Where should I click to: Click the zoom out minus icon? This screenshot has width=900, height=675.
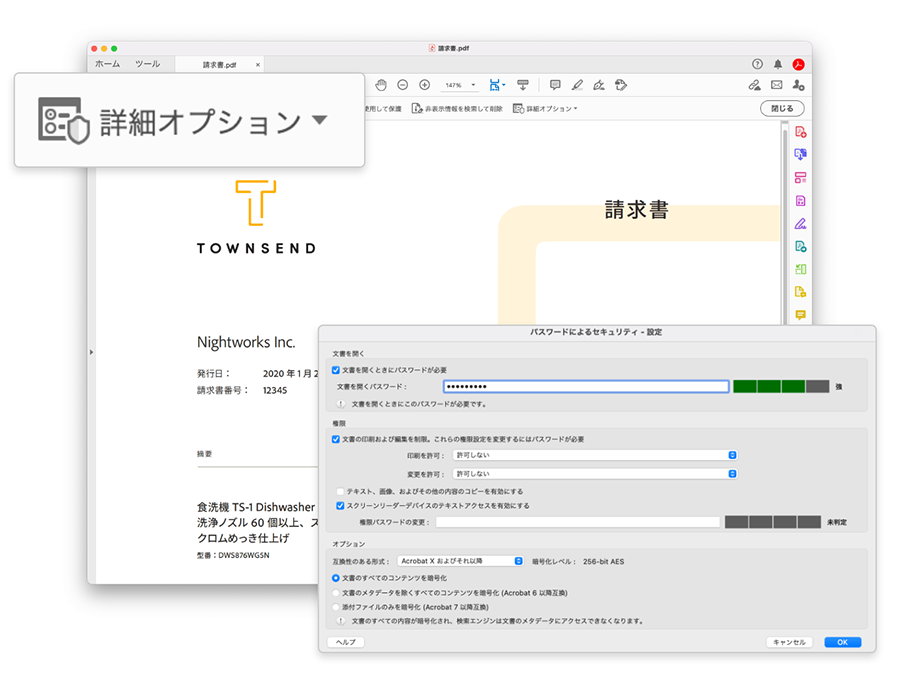pos(402,85)
